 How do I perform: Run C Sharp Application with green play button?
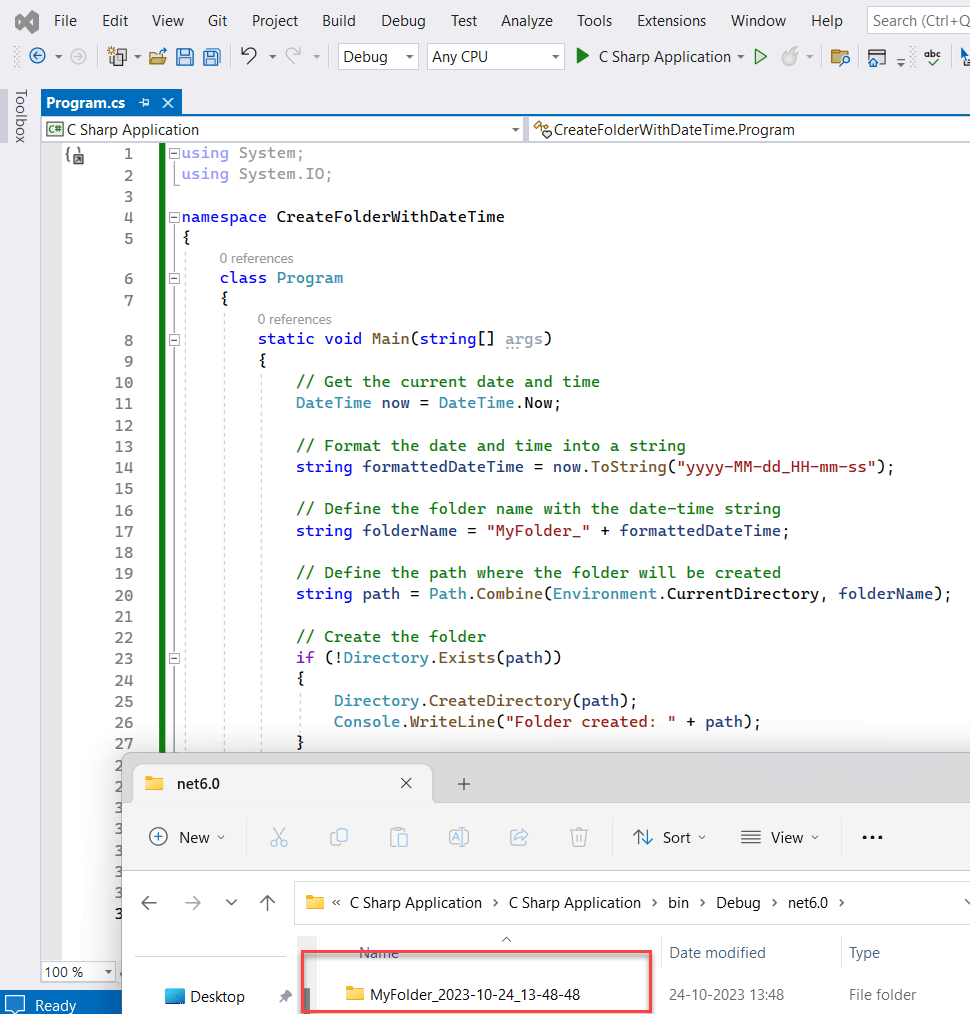[583, 57]
